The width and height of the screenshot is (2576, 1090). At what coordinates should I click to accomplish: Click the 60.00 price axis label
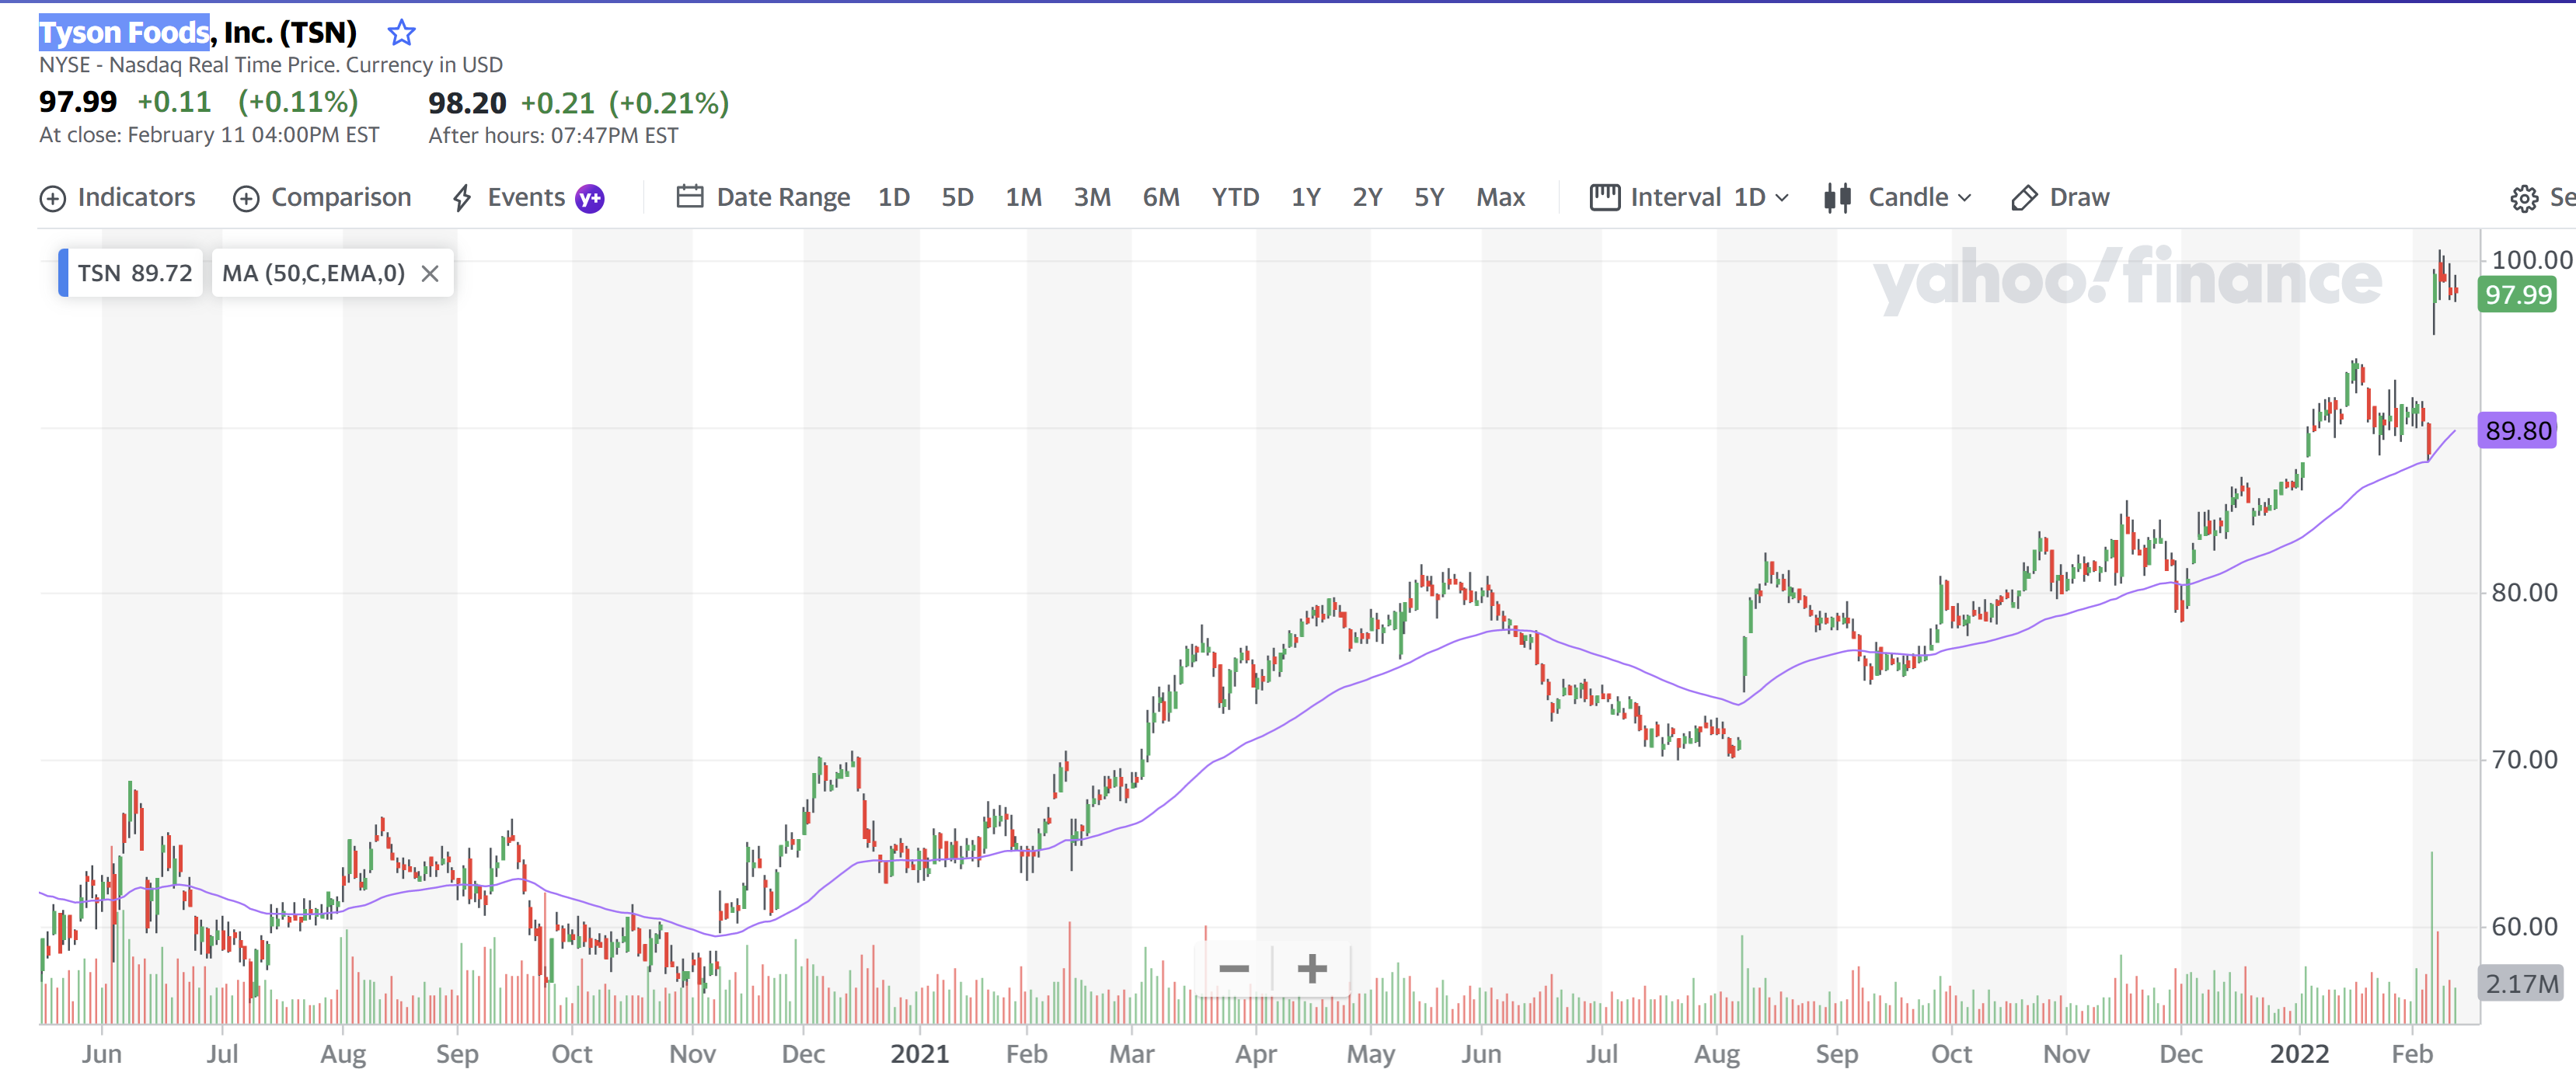(2524, 927)
